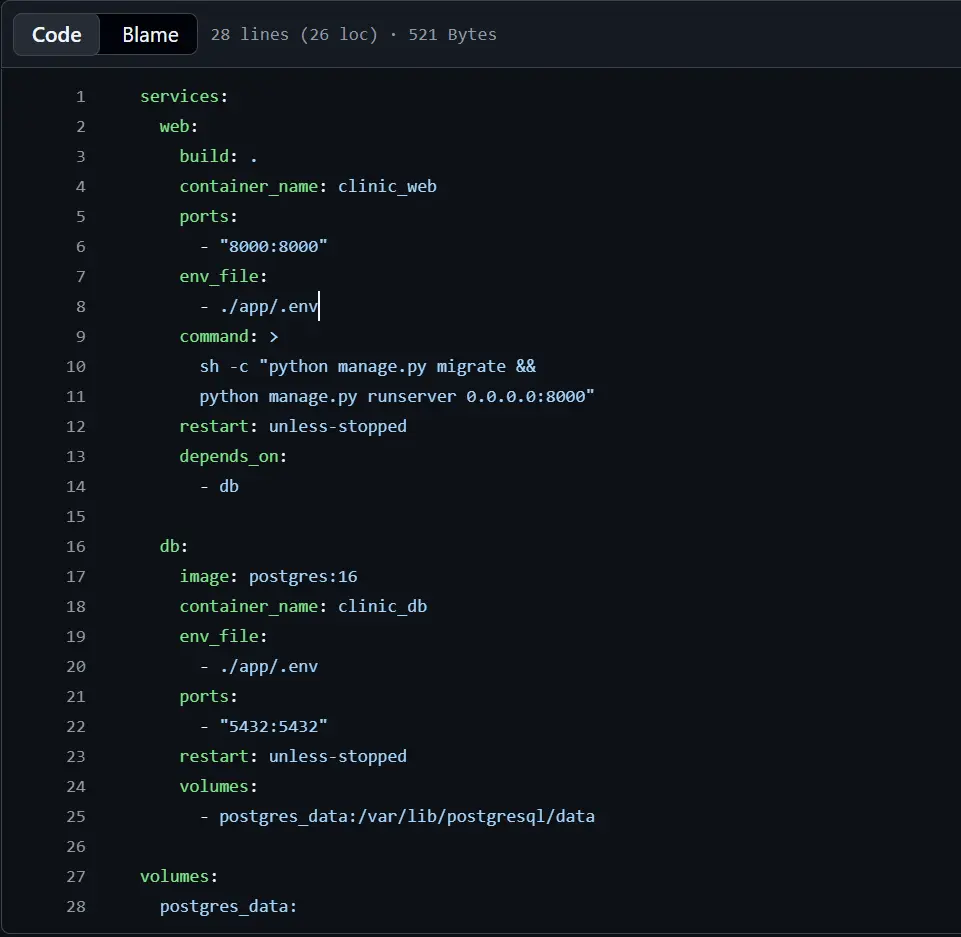The image size is (961, 937).
Task: Click 'clinic_db' container name value
Action: click(x=382, y=607)
